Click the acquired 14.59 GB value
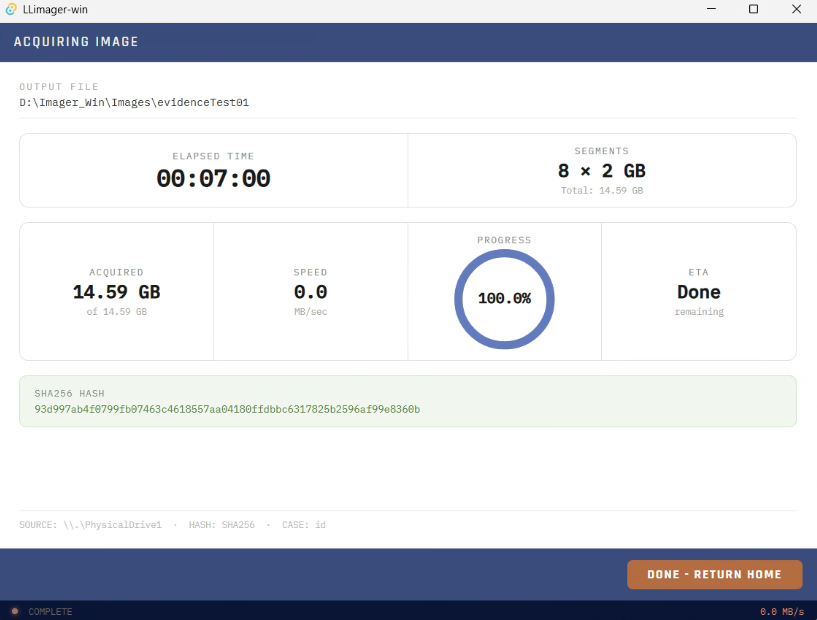This screenshot has width=817, height=620. click(117, 292)
